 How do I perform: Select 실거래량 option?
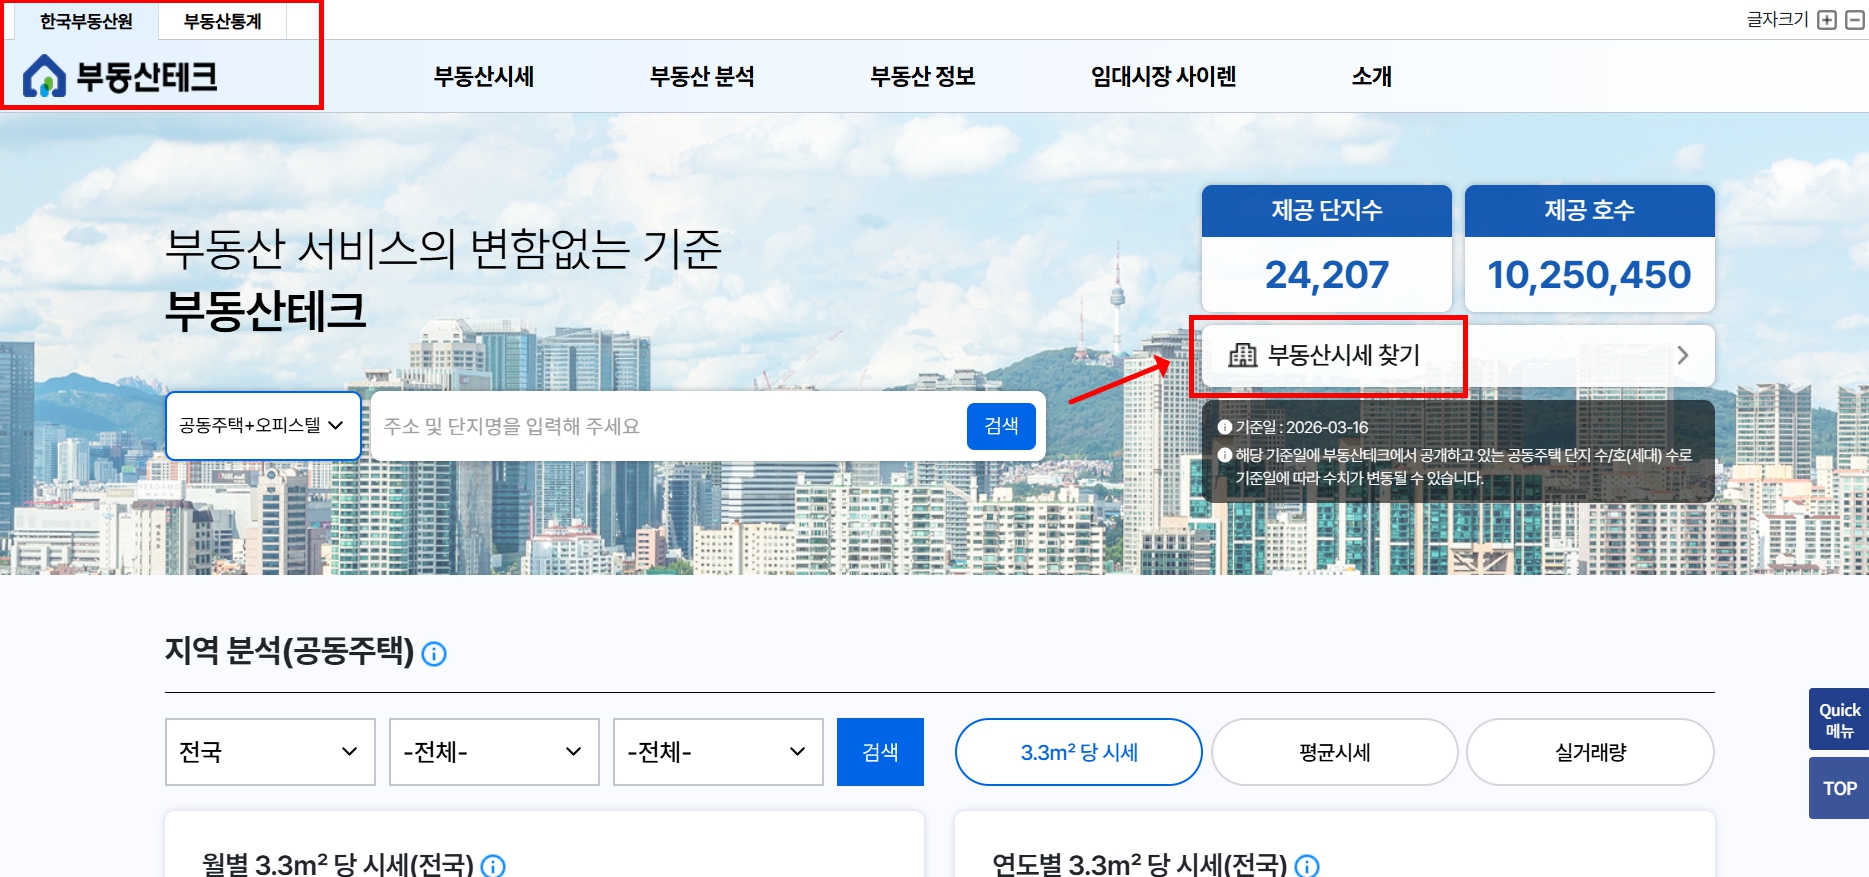[1591, 752]
